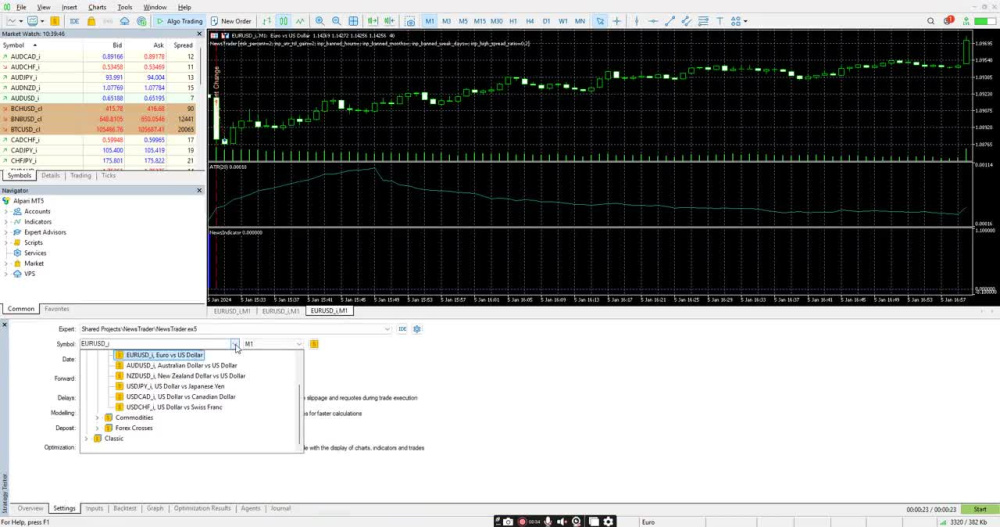Open expert settings gear in Strategy Tester
The width and height of the screenshot is (1000, 527).
click(417, 329)
